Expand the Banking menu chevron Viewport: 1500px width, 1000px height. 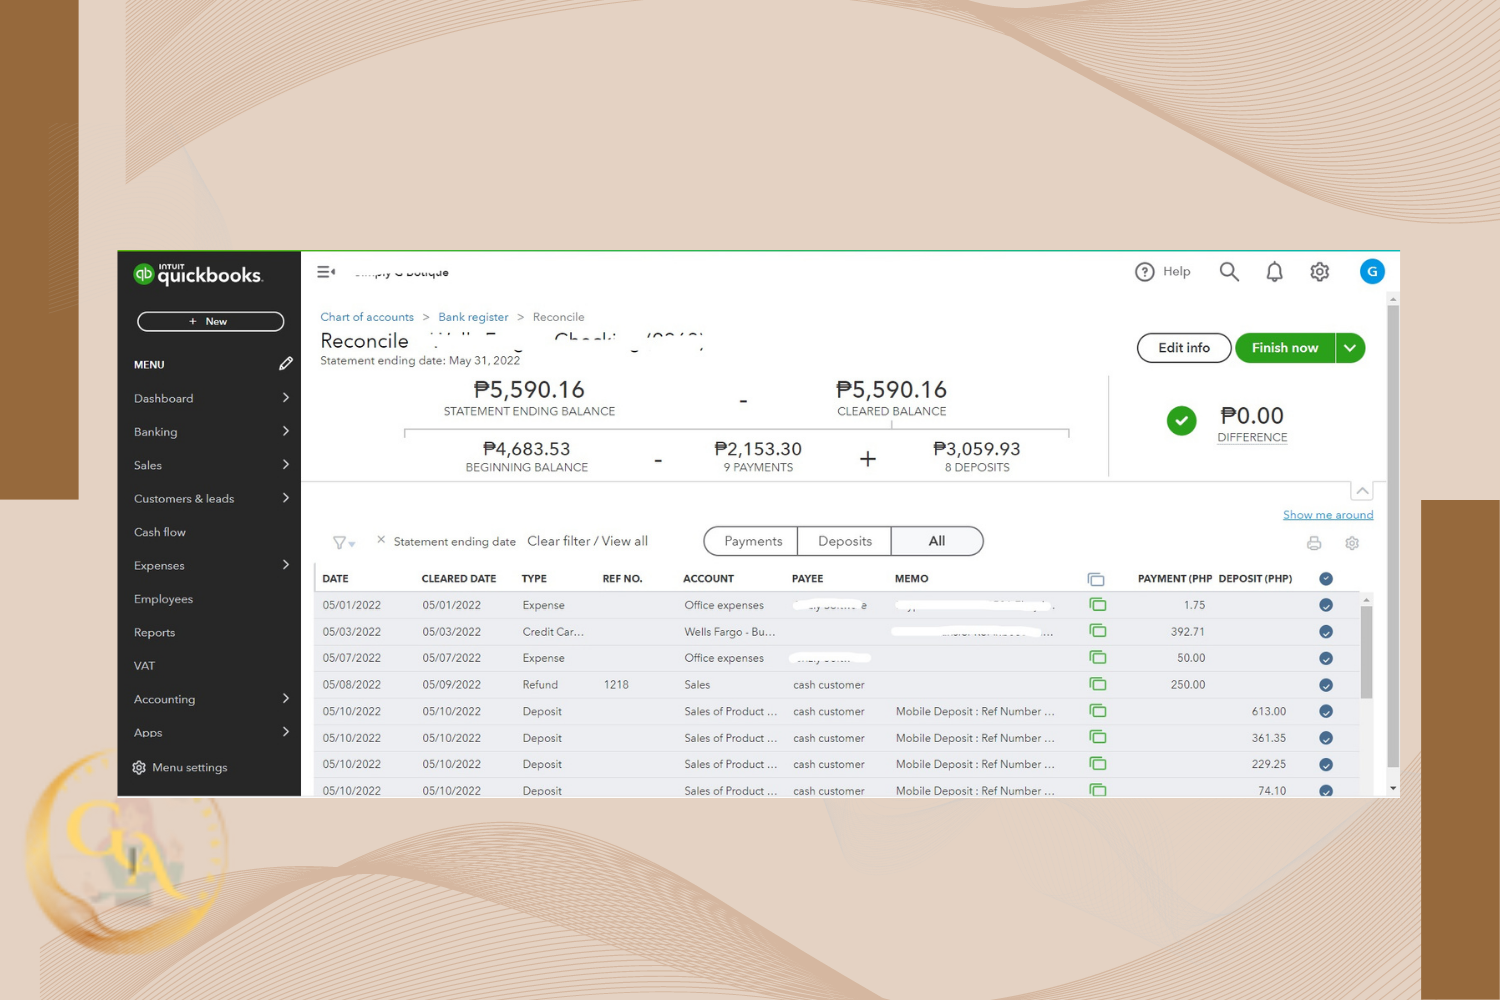(286, 431)
